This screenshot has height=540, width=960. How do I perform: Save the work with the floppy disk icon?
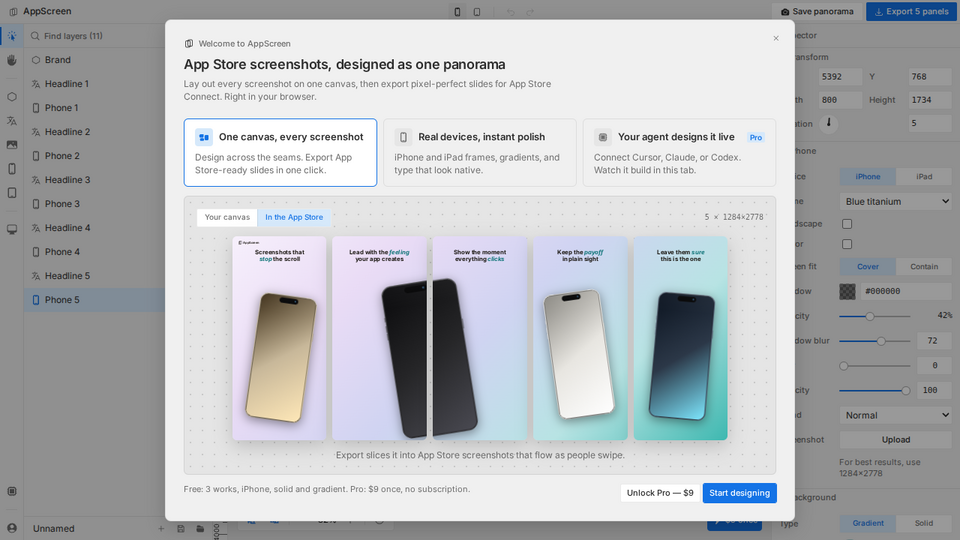(181, 528)
